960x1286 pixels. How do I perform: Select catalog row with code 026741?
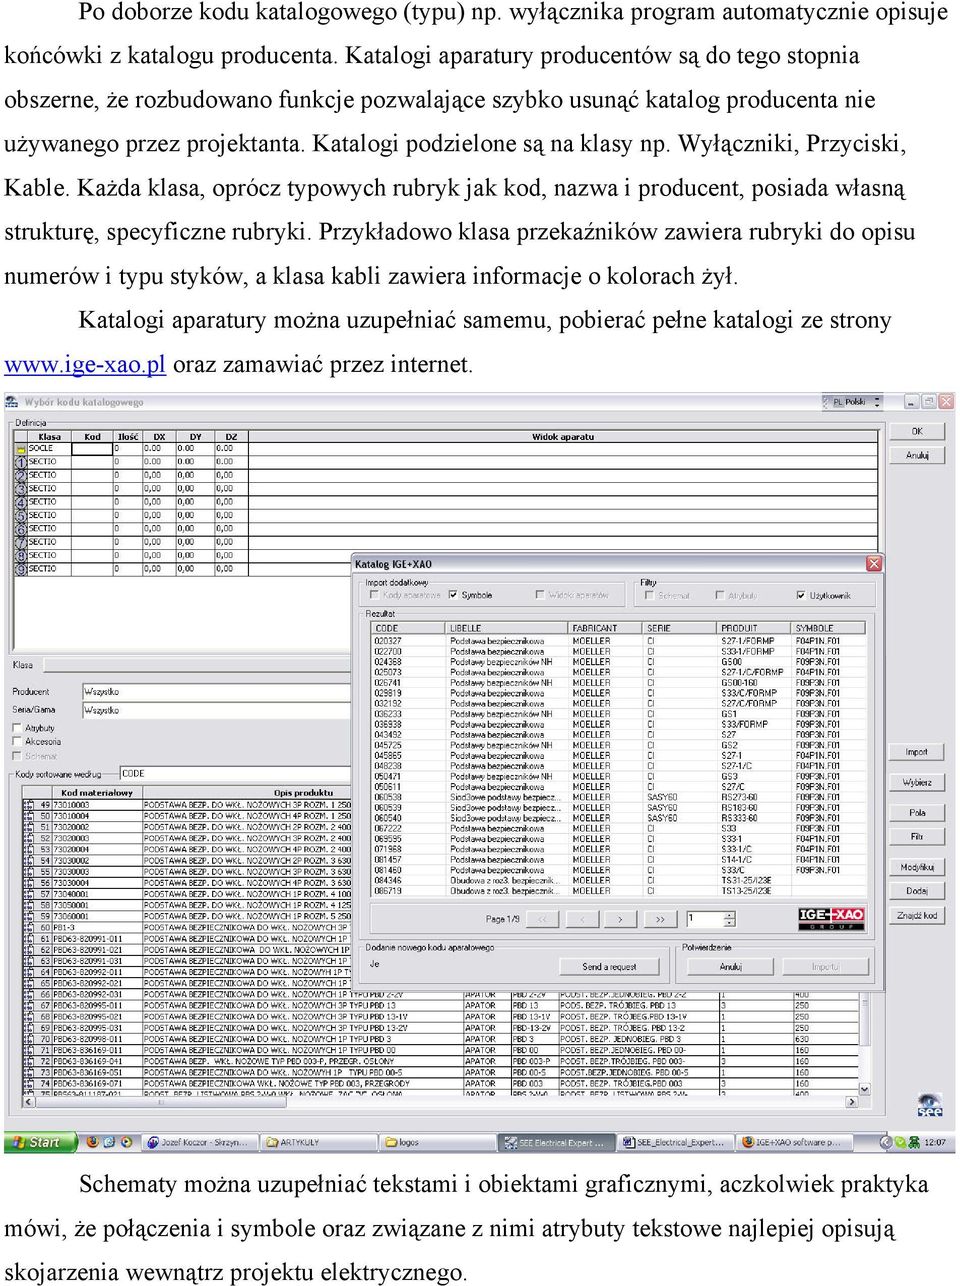coord(618,683)
